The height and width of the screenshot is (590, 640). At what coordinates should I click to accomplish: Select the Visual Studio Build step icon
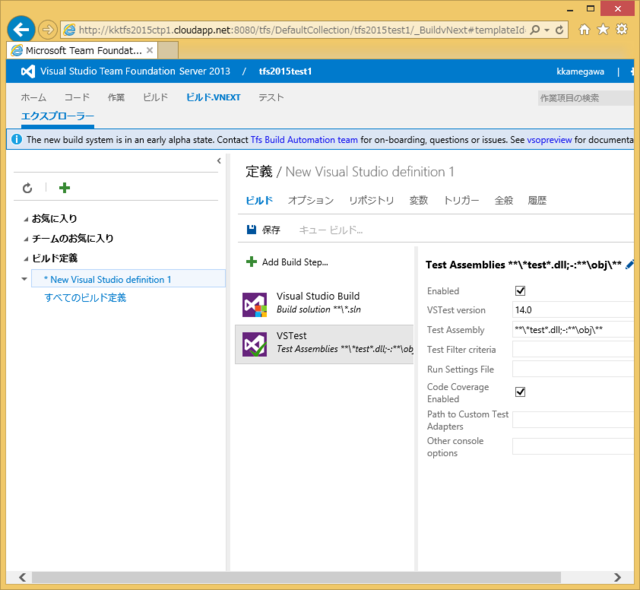click(255, 304)
